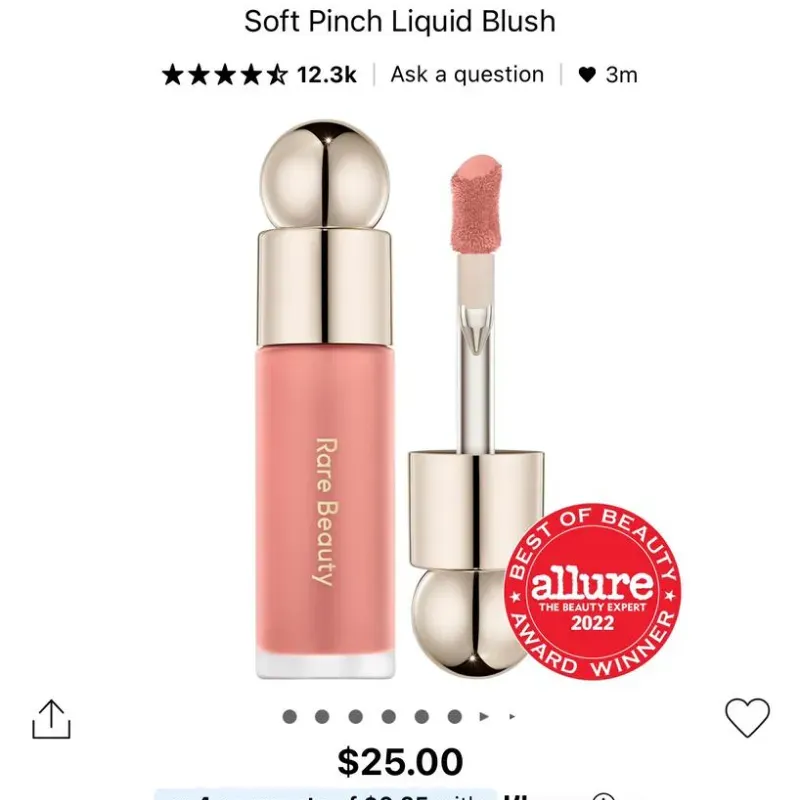Select the fourth carousel dot
This screenshot has width=800, height=800.
389,716
